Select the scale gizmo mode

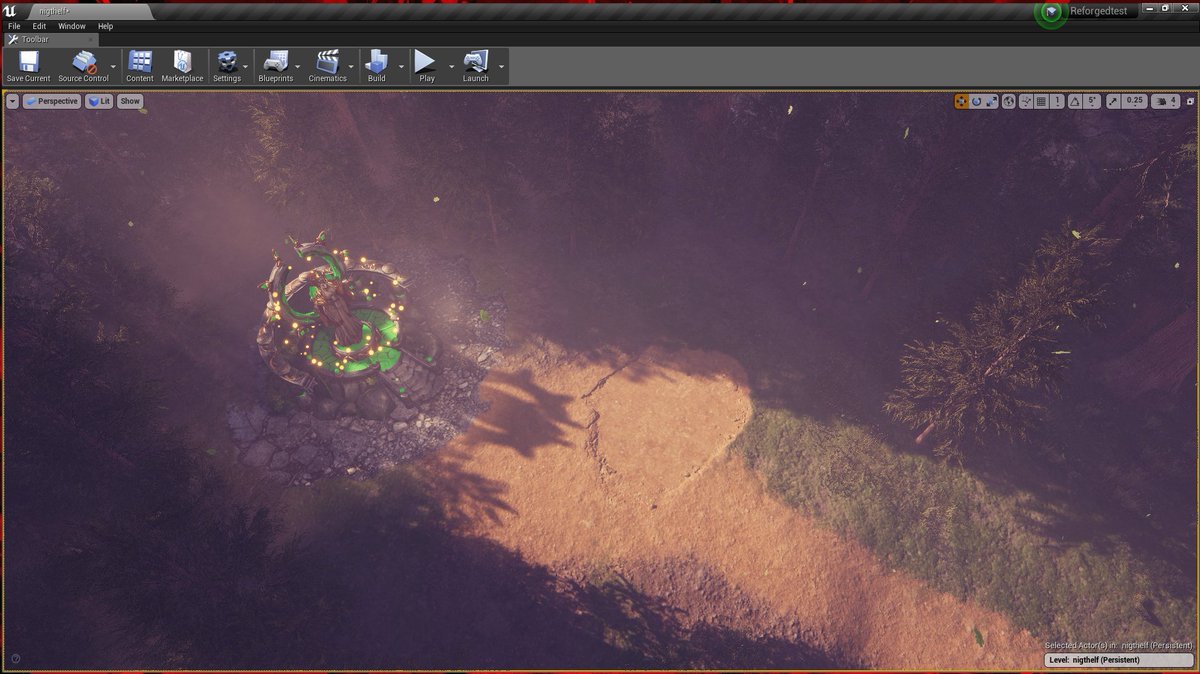pos(991,101)
